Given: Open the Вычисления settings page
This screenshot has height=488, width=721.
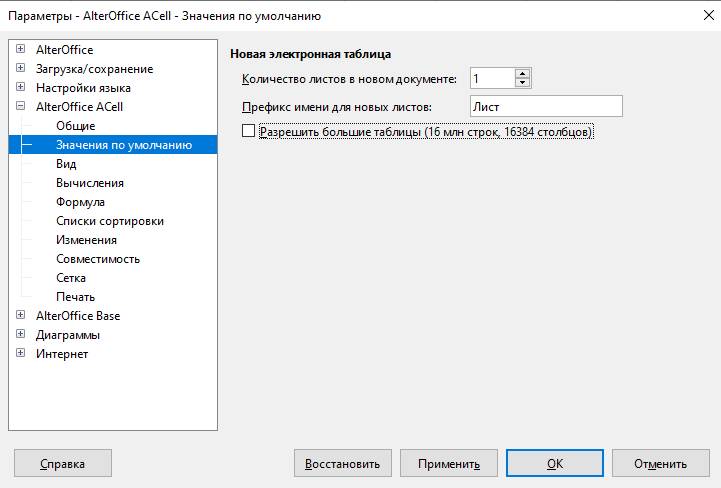Looking at the screenshot, I should tap(90, 183).
